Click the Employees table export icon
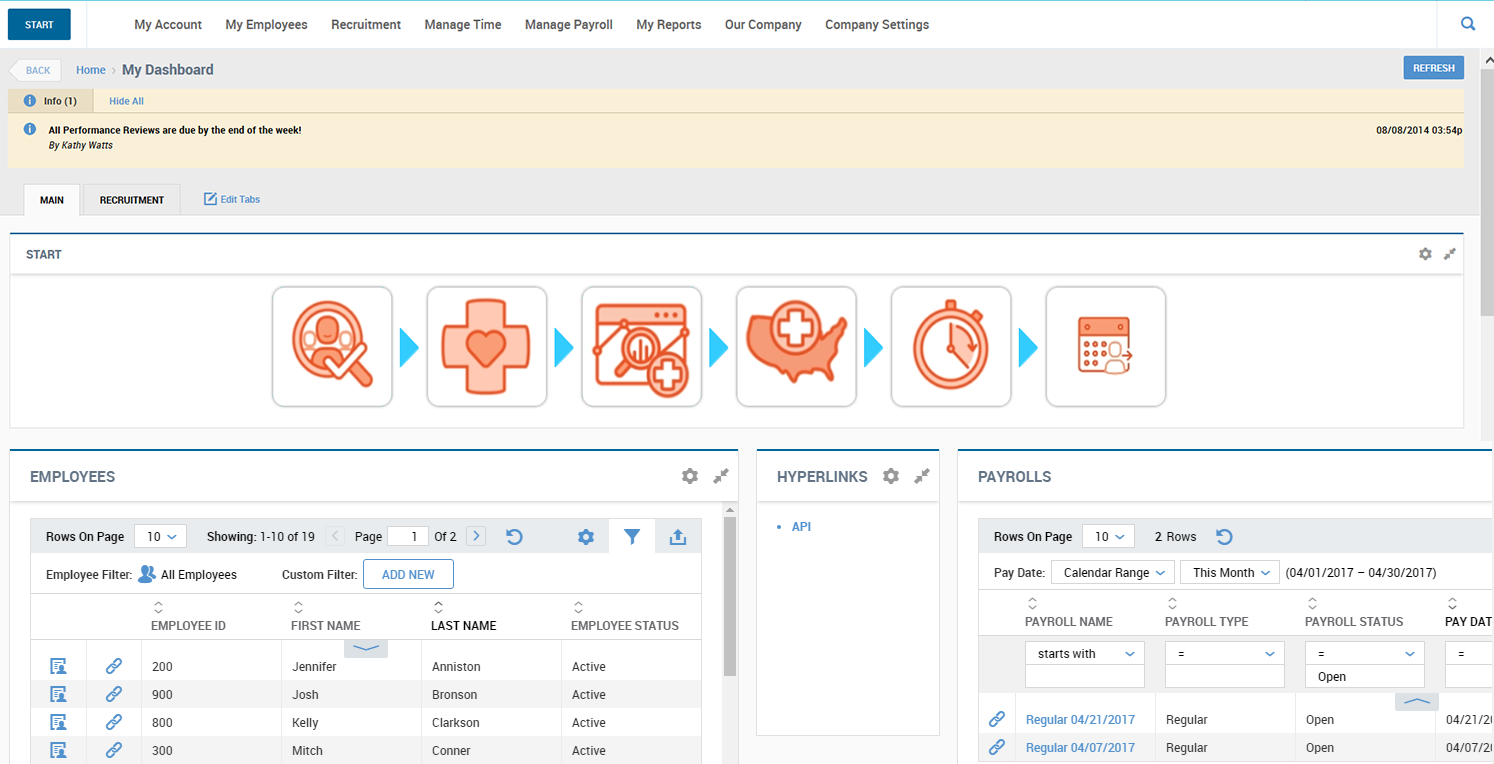 tap(678, 536)
